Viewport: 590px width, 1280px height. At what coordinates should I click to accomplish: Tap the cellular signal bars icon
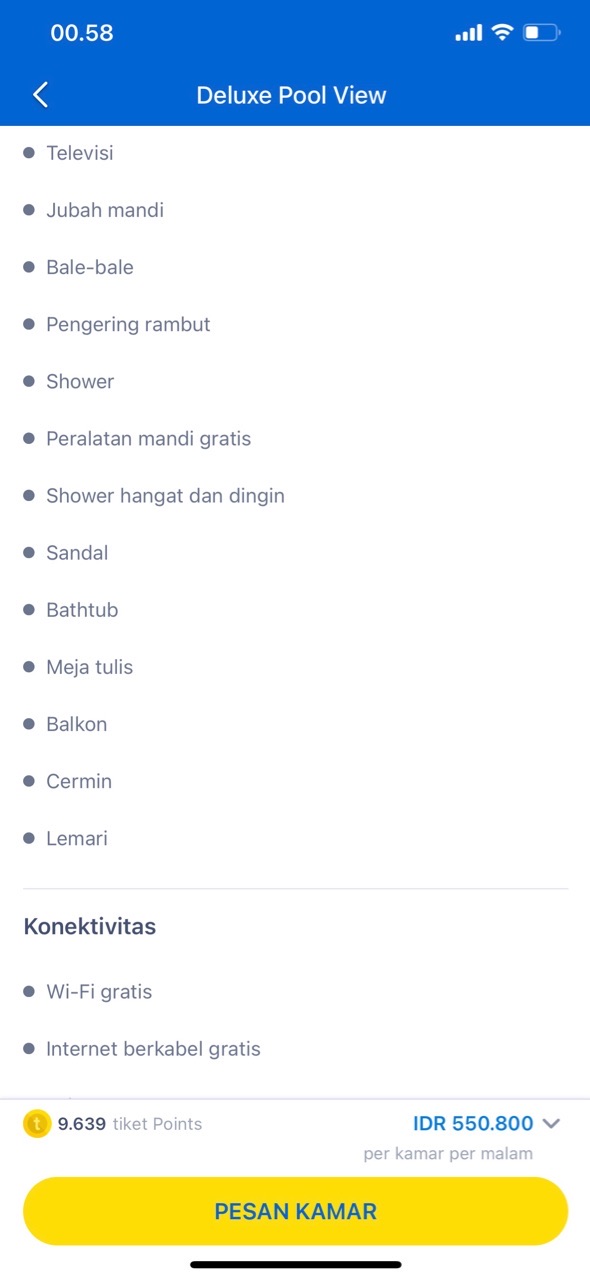tap(468, 34)
